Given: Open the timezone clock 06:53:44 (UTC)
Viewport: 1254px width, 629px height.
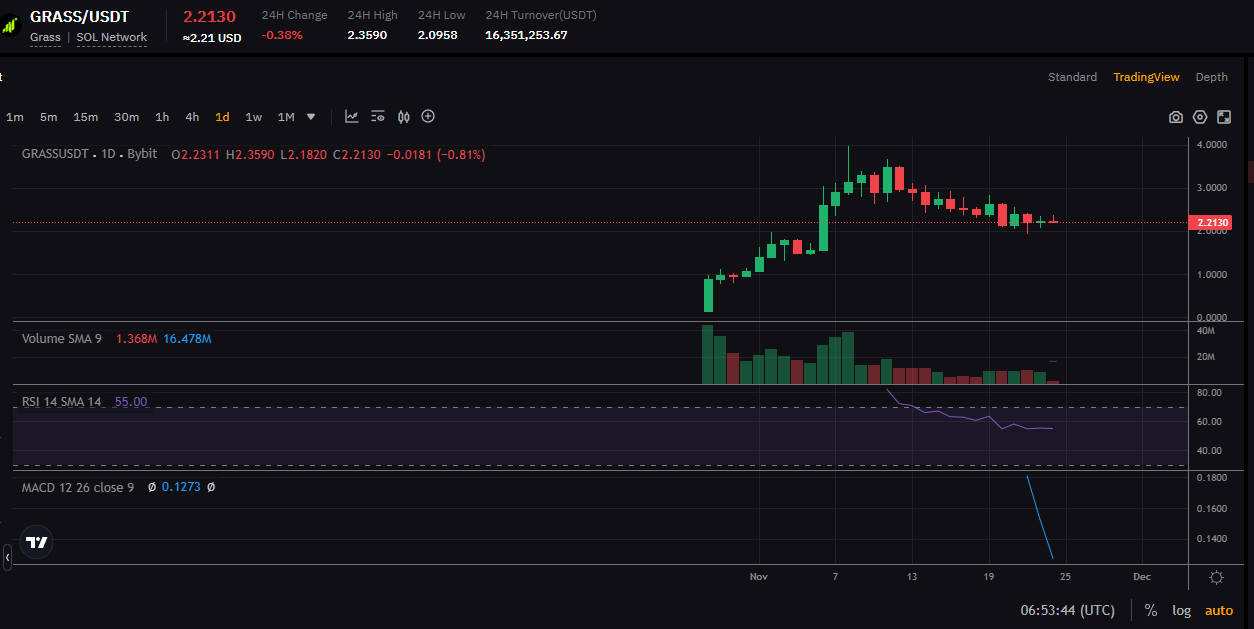Looking at the screenshot, I should pyautogui.click(x=1067, y=610).
